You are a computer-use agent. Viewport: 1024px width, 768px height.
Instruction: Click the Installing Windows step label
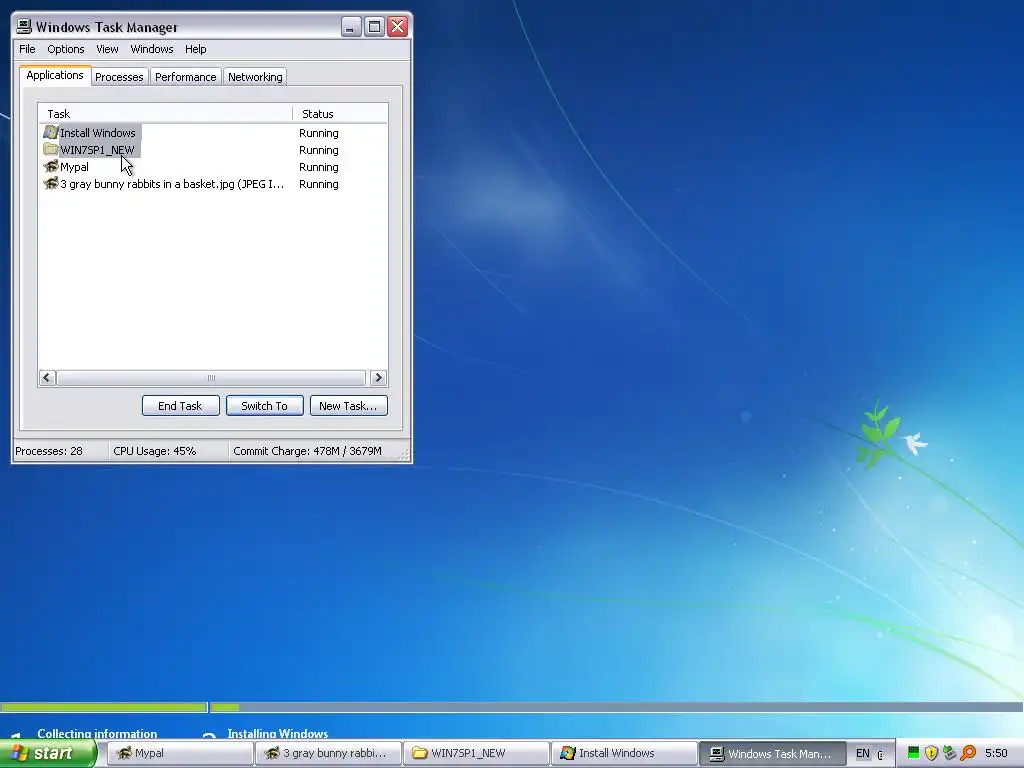tap(278, 733)
